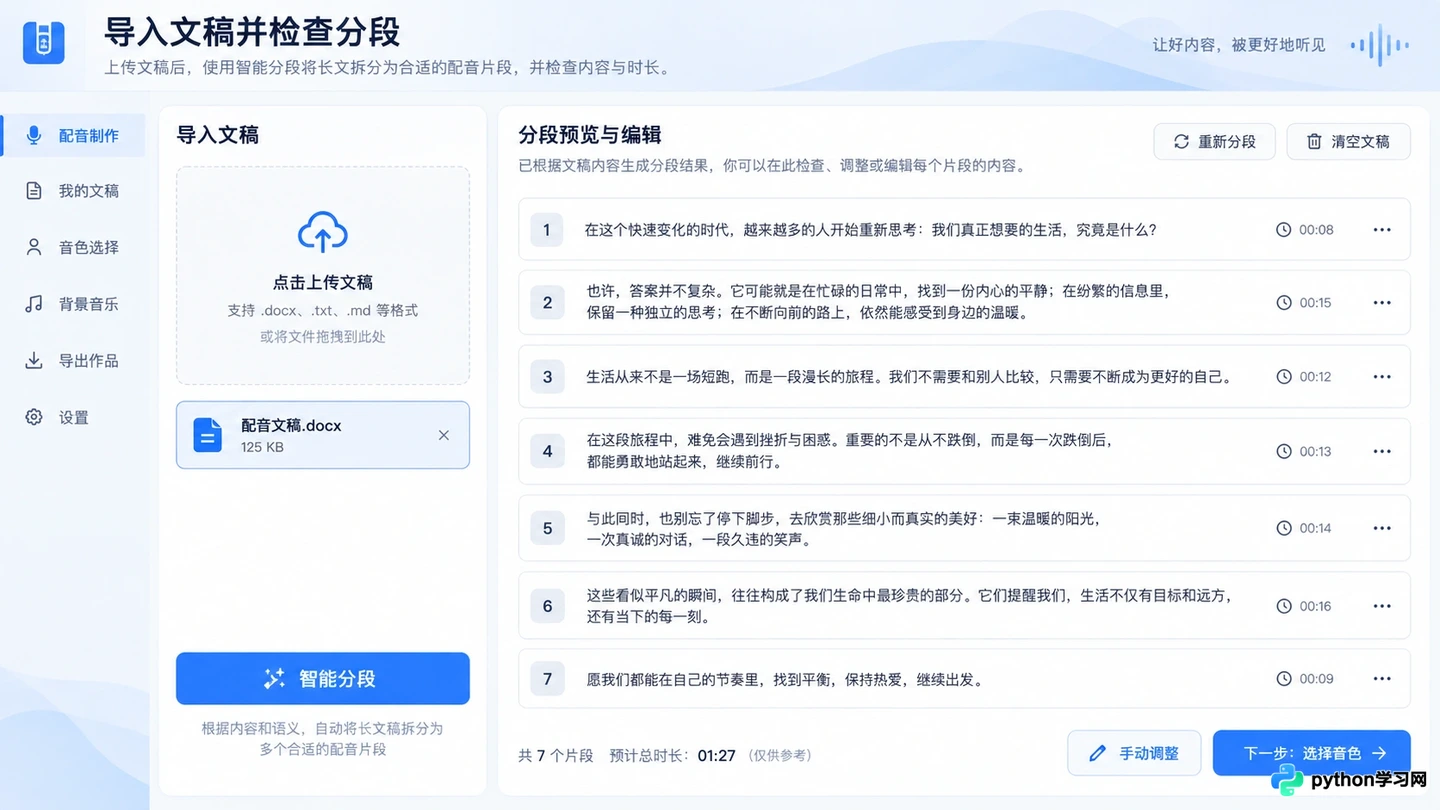Proceed with 下一步：选择音色 button
Viewport: 1440px width, 810px height.
1312,753
